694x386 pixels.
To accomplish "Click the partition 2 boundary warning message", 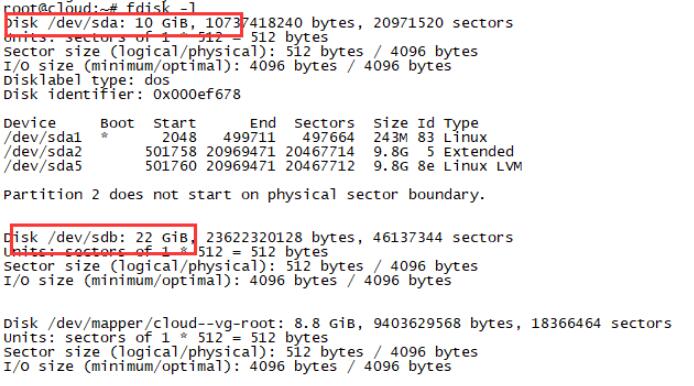I will pyautogui.click(x=244, y=195).
